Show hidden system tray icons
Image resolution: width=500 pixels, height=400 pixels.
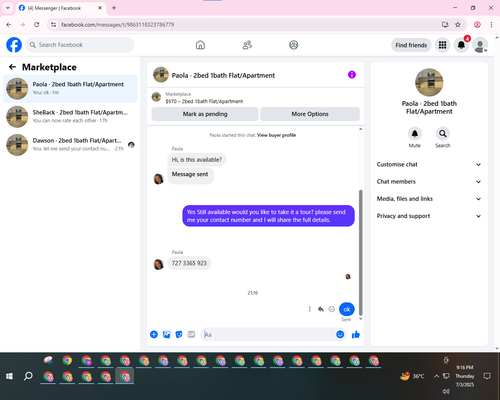[x=436, y=376]
